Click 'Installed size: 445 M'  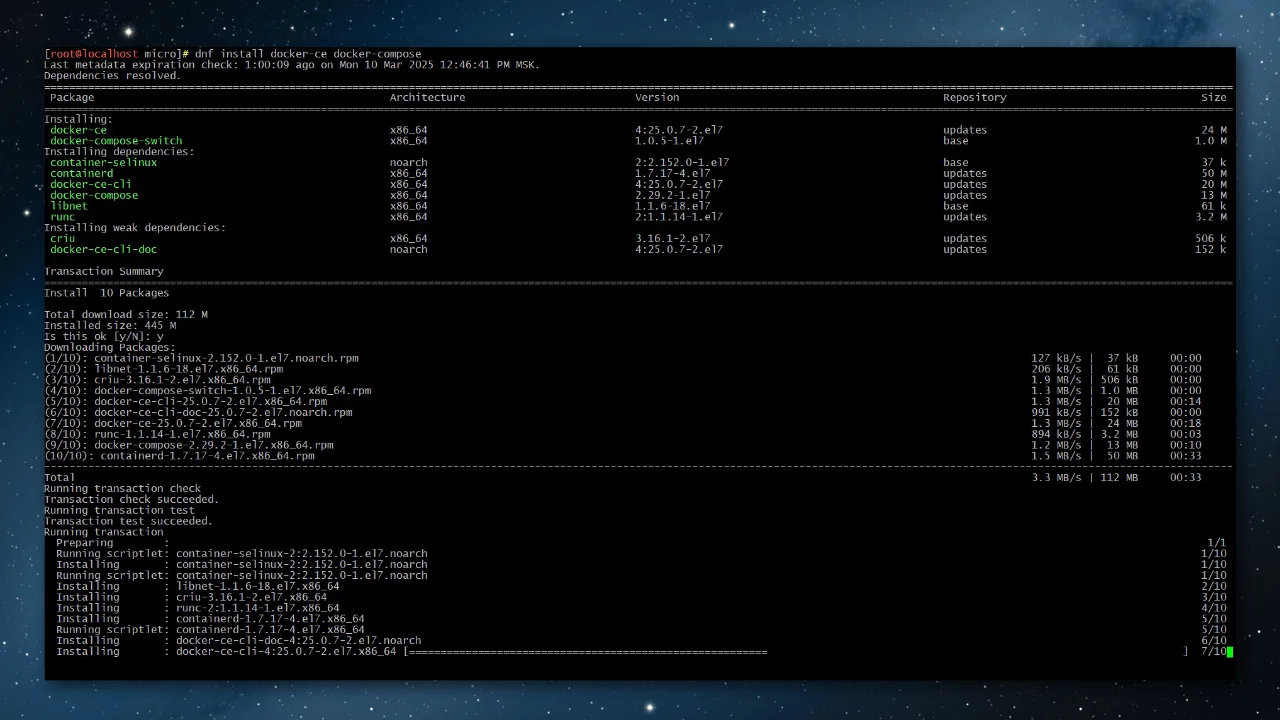(110, 326)
